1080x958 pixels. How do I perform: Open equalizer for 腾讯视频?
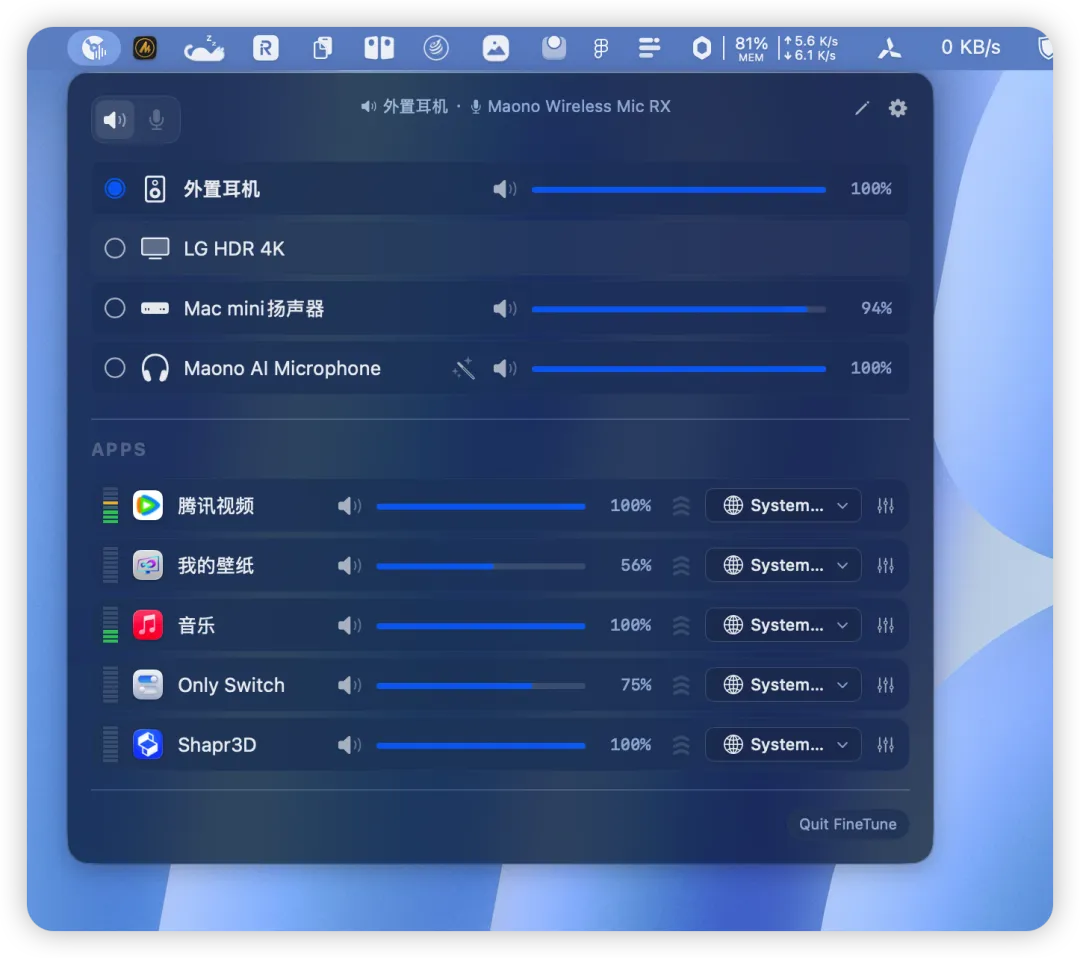(886, 506)
